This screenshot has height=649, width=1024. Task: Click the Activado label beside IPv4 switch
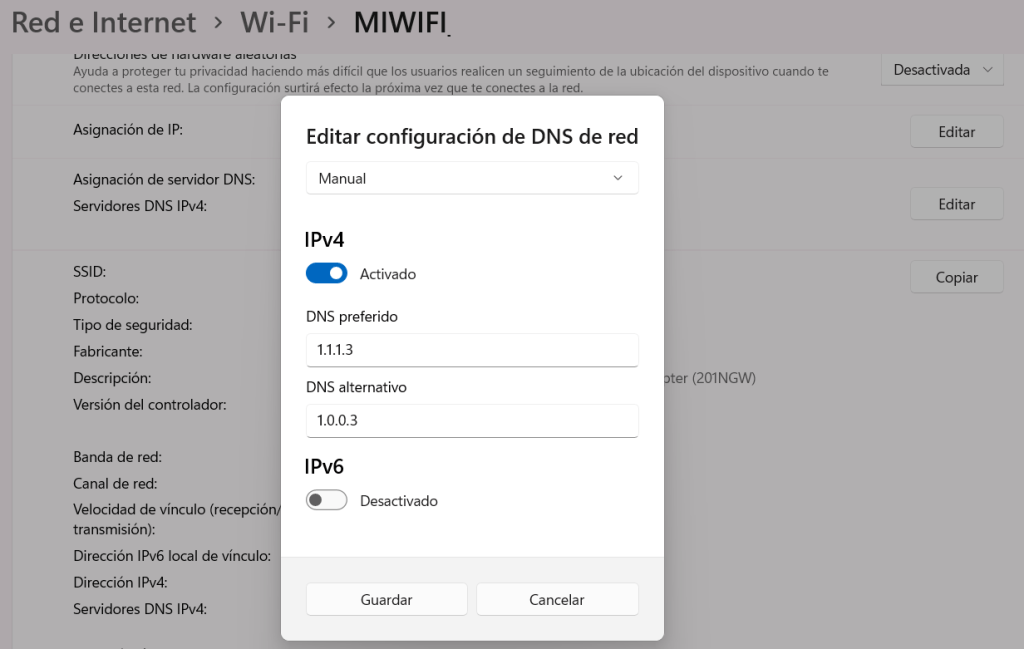tap(387, 274)
